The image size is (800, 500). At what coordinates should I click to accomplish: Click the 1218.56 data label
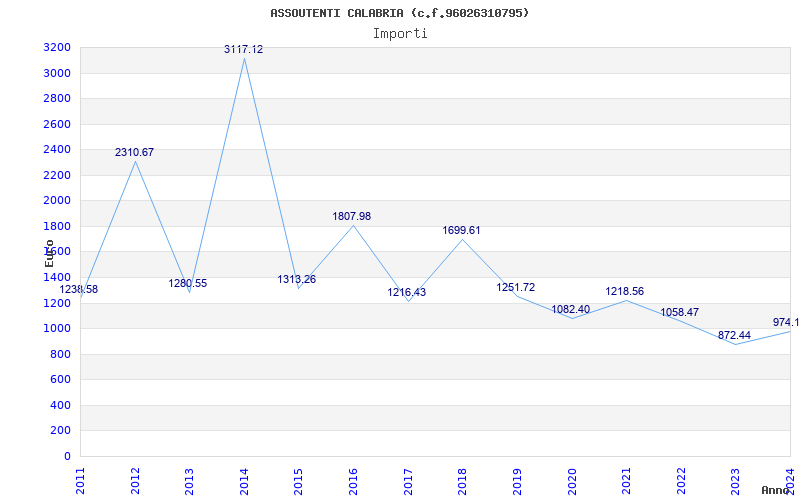pyautogui.click(x=624, y=291)
